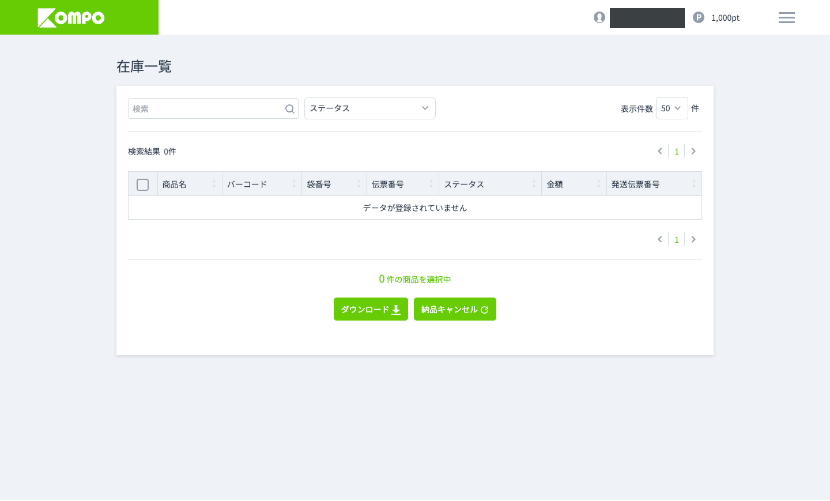The height and width of the screenshot is (501, 830).
Task: Go to previous page in top pagination
Action: (660, 151)
